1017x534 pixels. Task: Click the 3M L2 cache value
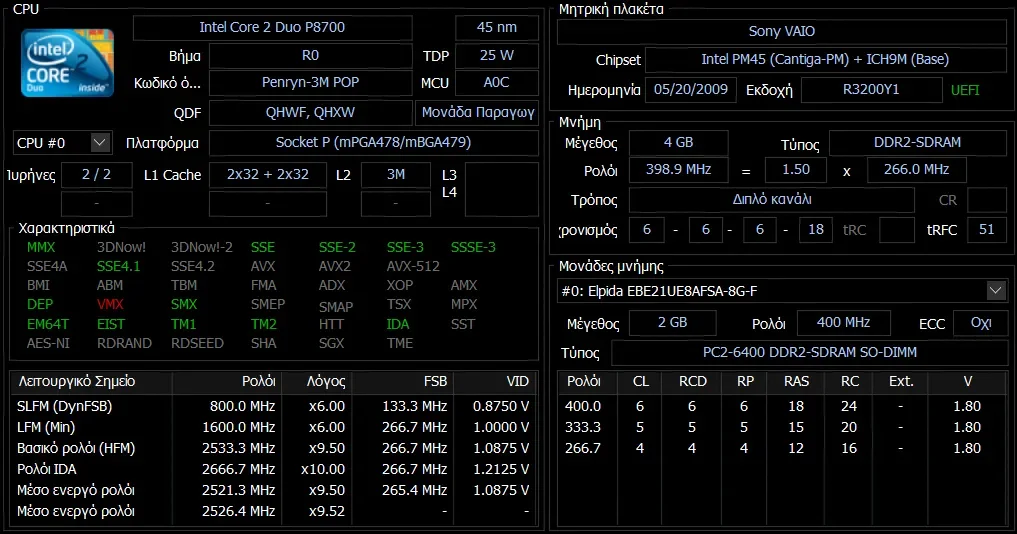(396, 175)
